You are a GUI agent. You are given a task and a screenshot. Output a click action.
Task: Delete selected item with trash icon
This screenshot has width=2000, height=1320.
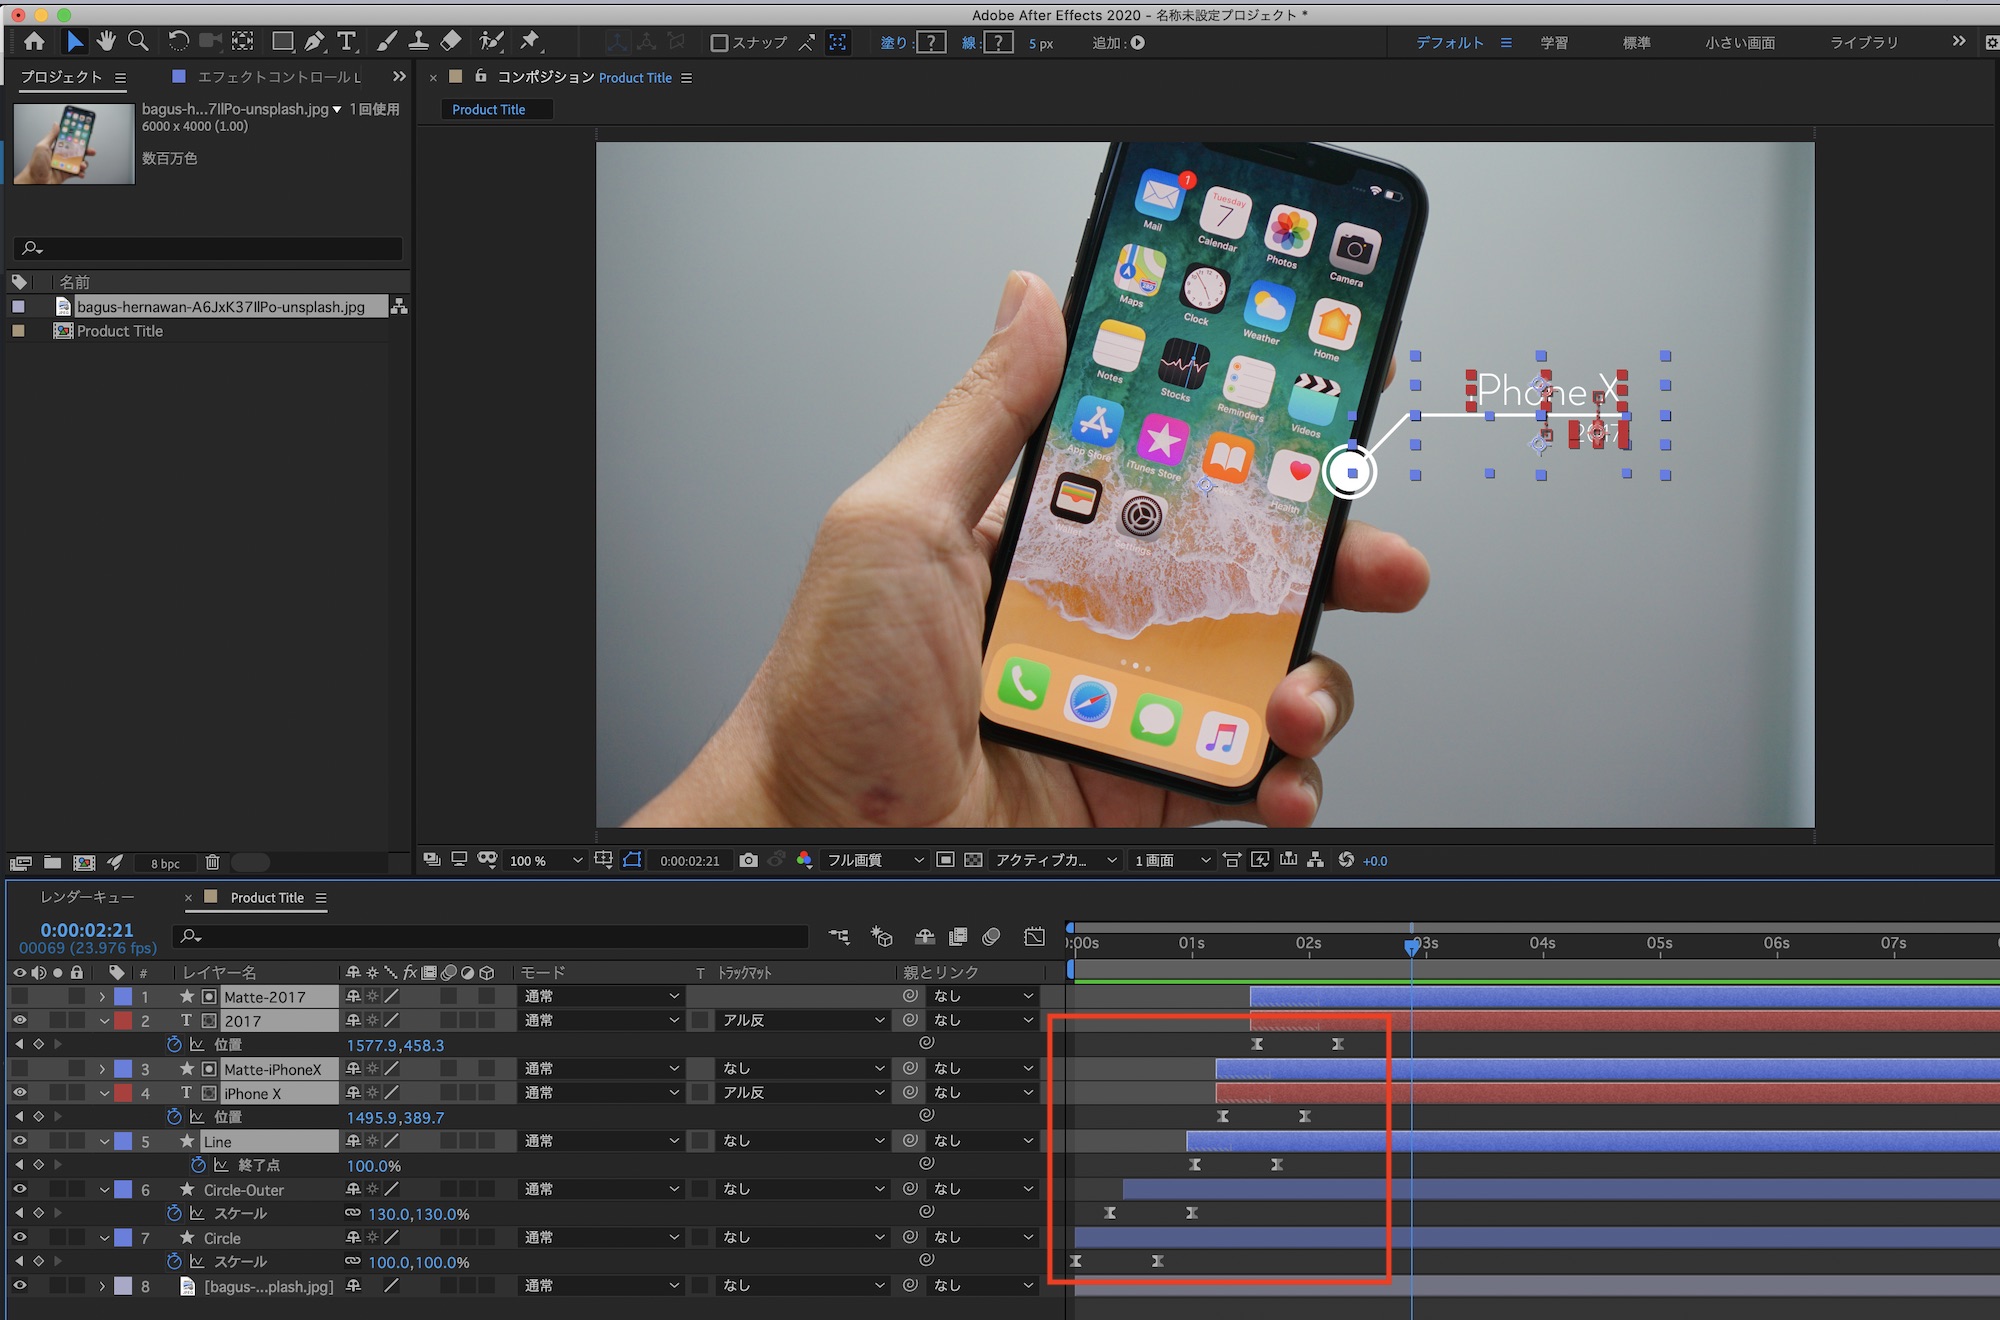tap(212, 862)
